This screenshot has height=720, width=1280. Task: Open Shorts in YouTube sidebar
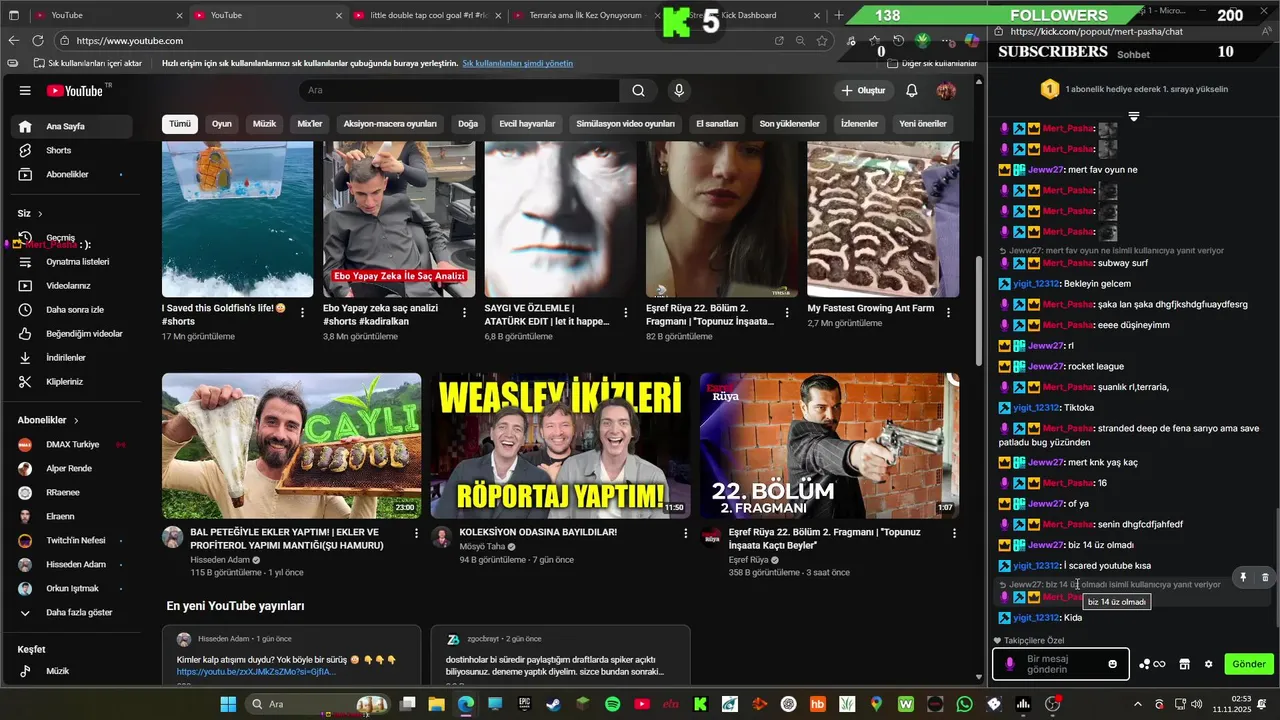(72, 151)
